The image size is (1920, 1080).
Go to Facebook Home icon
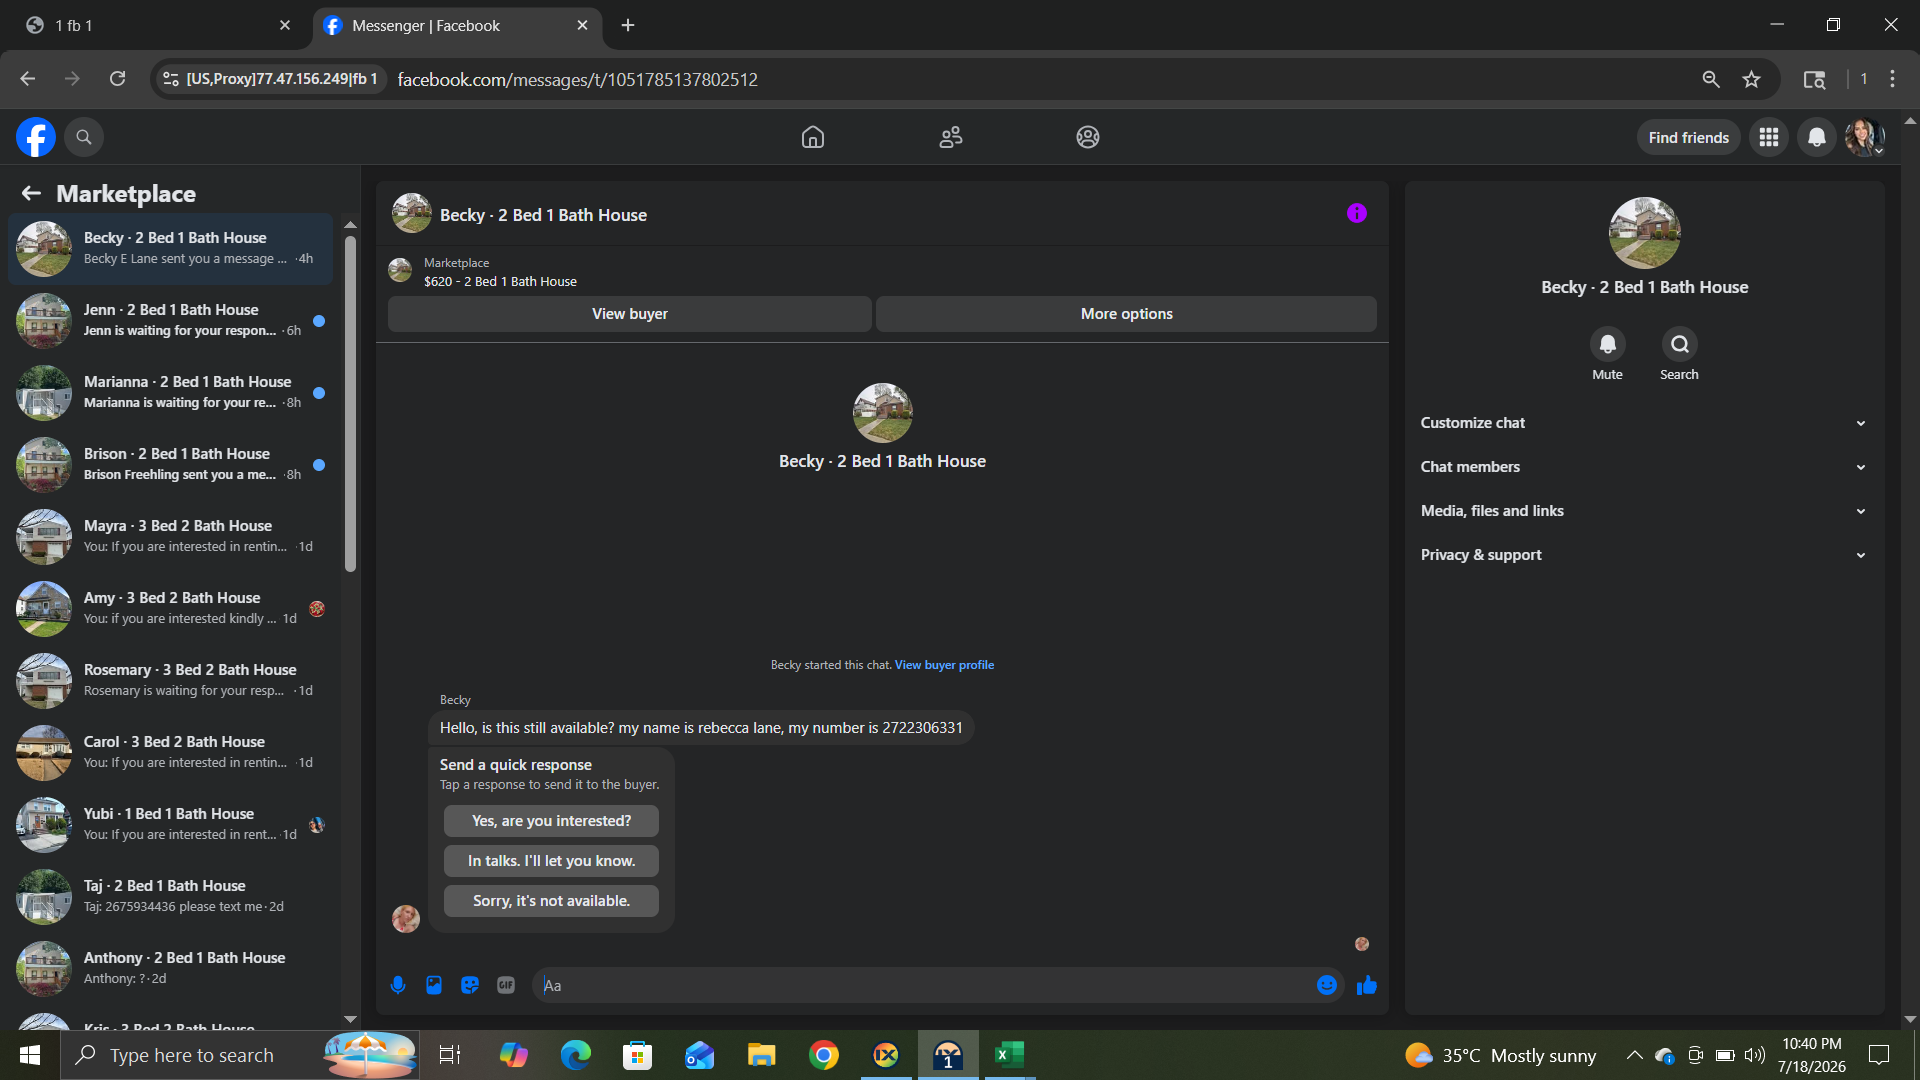(x=813, y=137)
